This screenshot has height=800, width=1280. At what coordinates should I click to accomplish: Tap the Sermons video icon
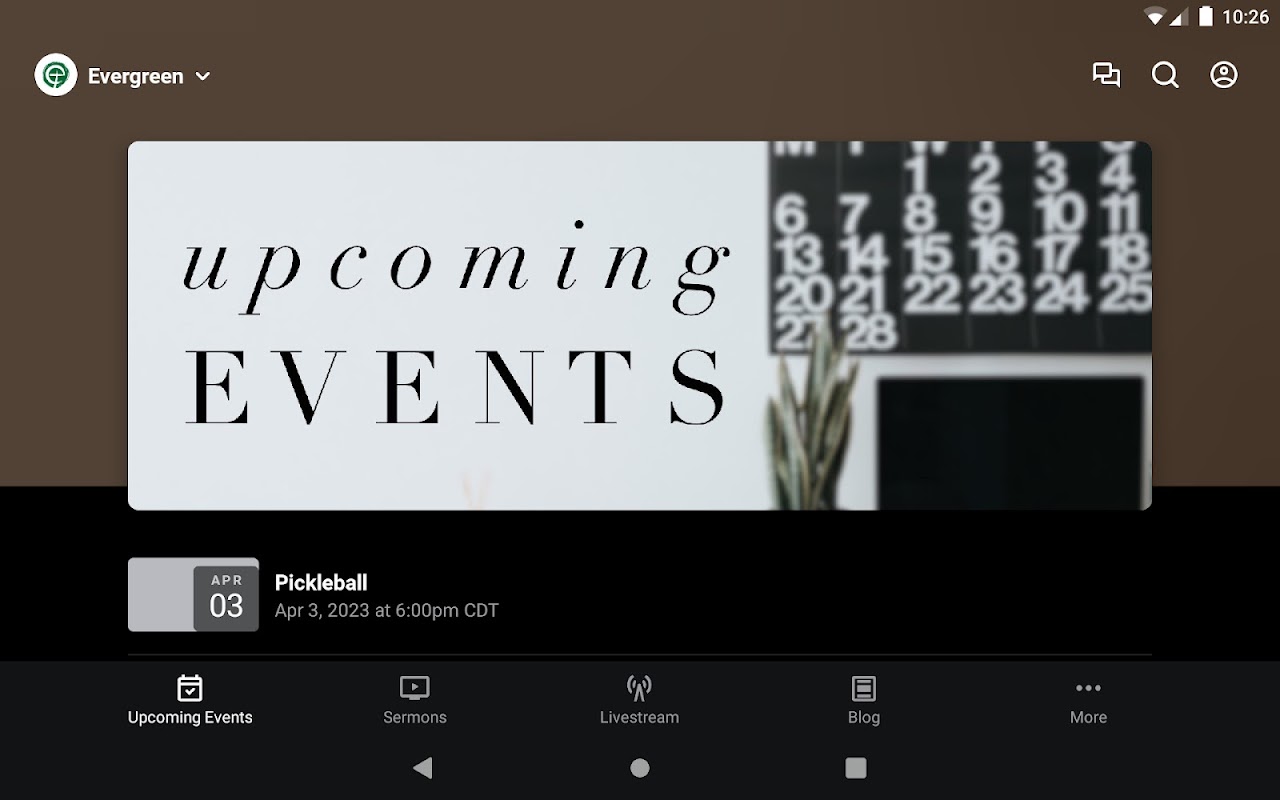click(x=414, y=688)
